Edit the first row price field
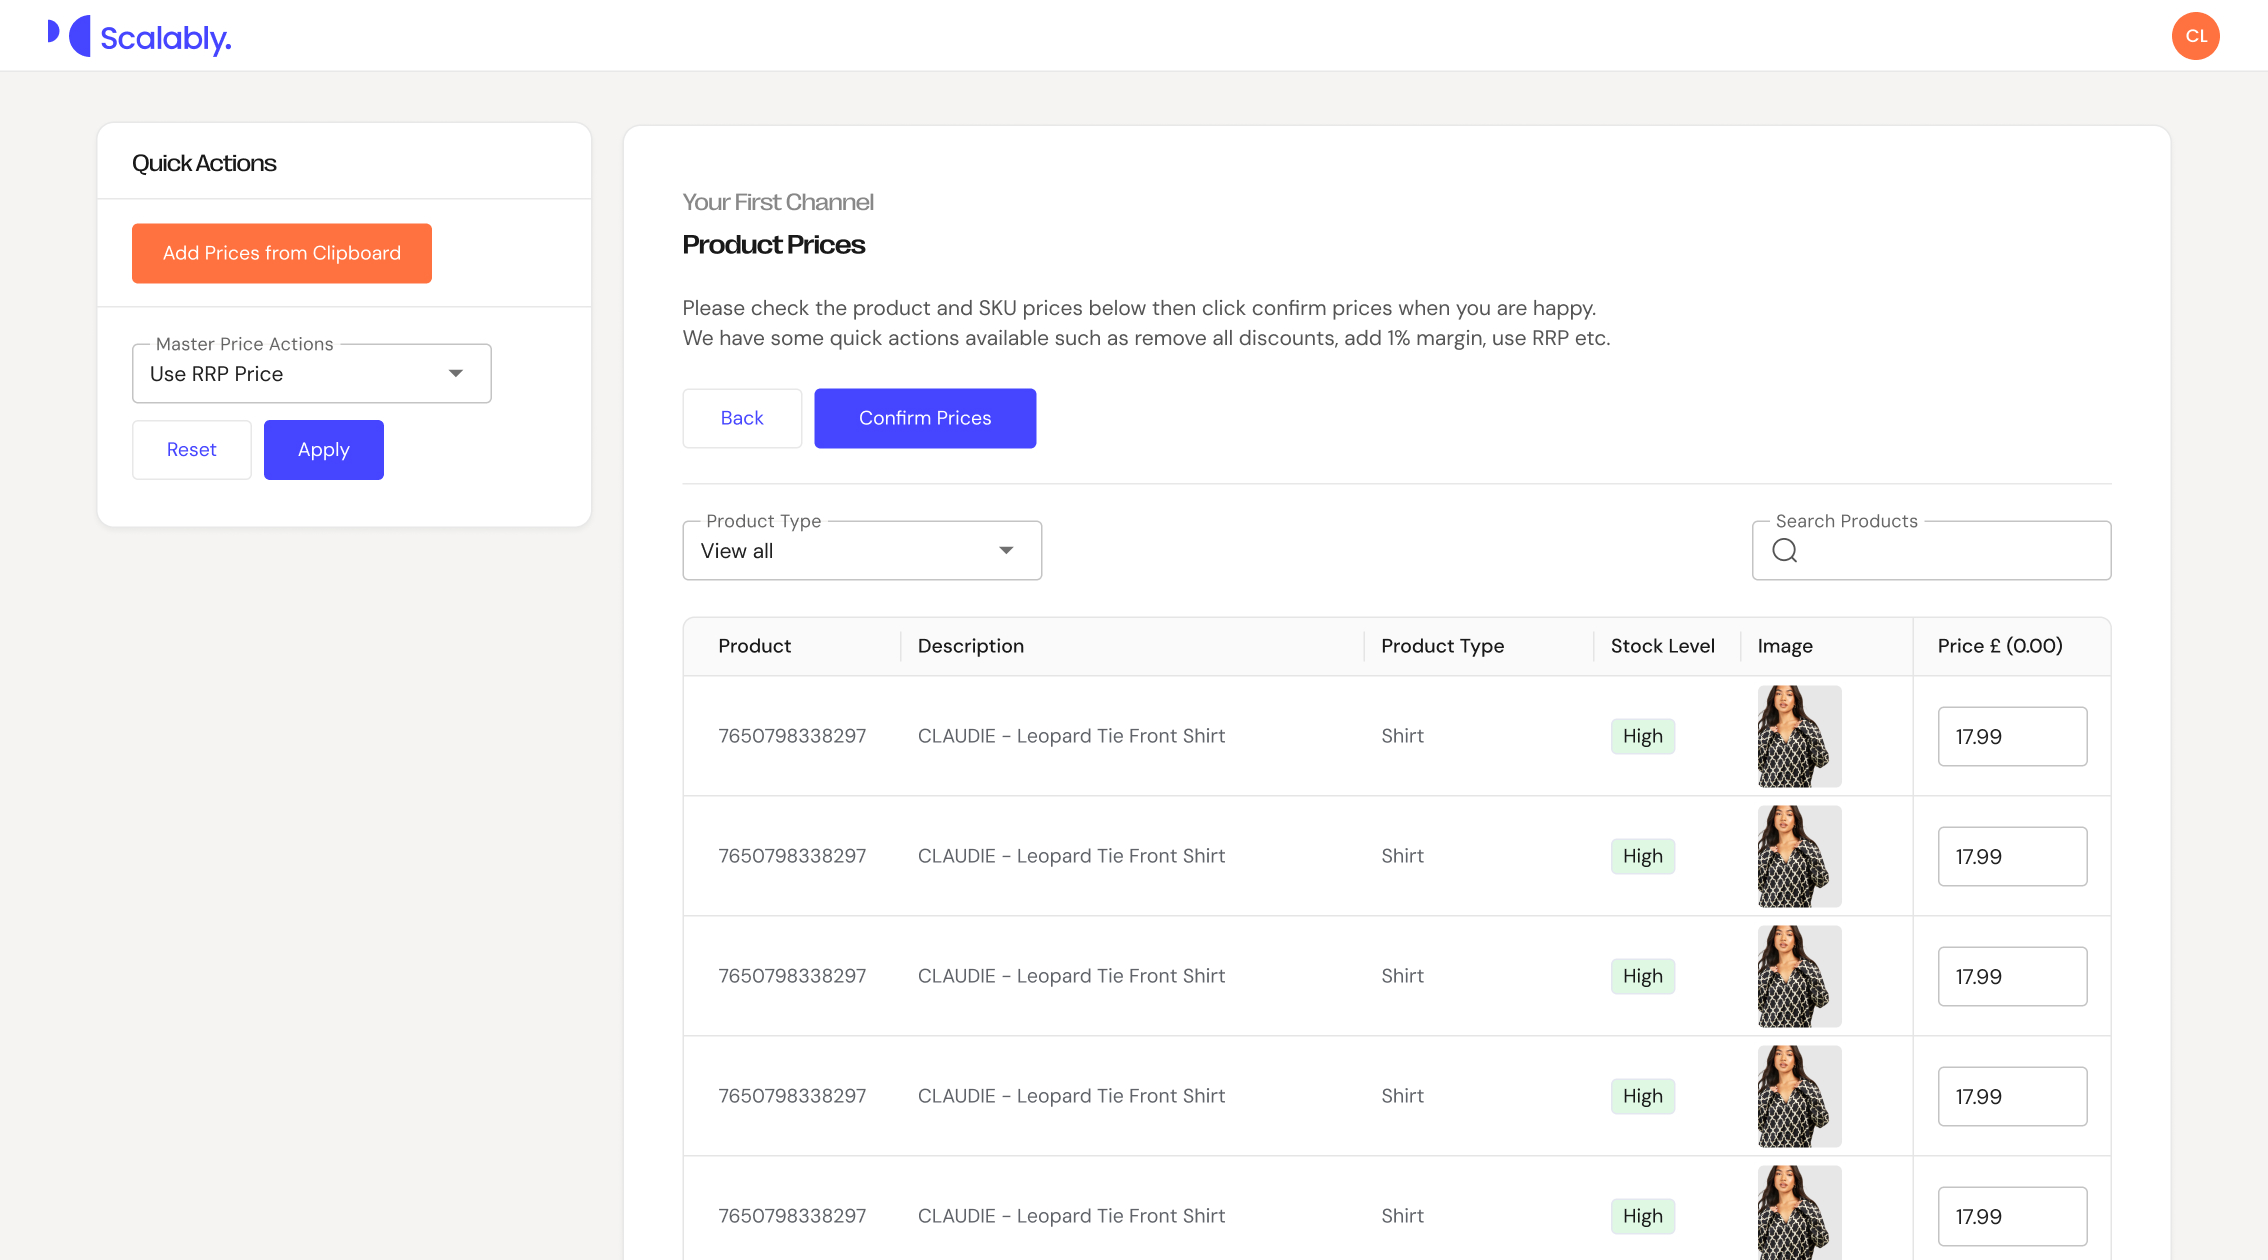This screenshot has height=1260, width=2268. [x=2011, y=737]
